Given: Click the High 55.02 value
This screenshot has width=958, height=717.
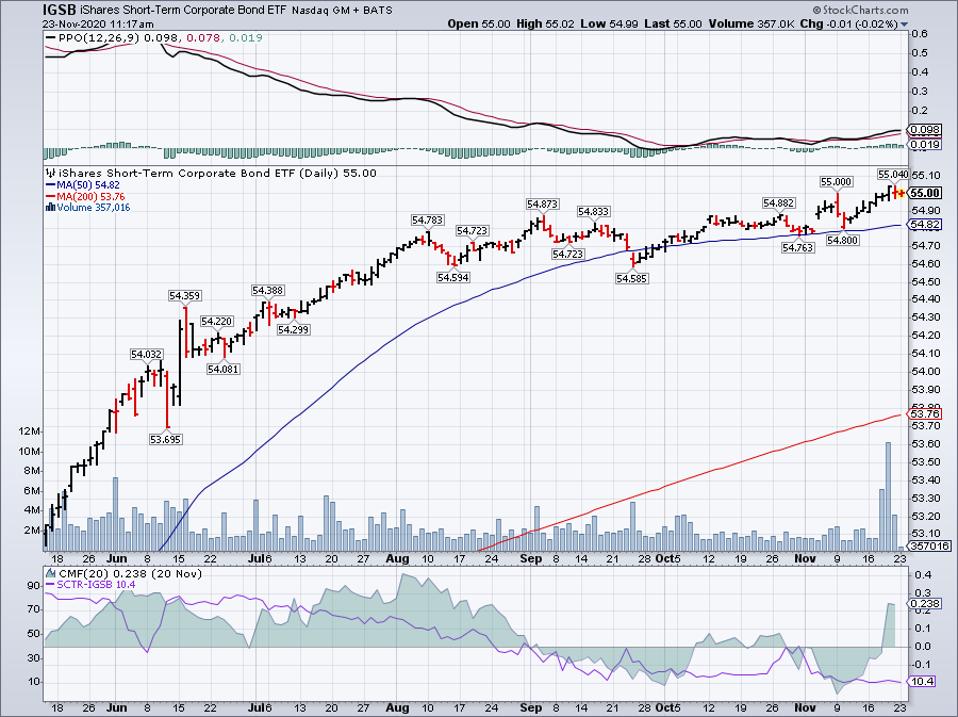Looking at the screenshot, I should click(546, 24).
